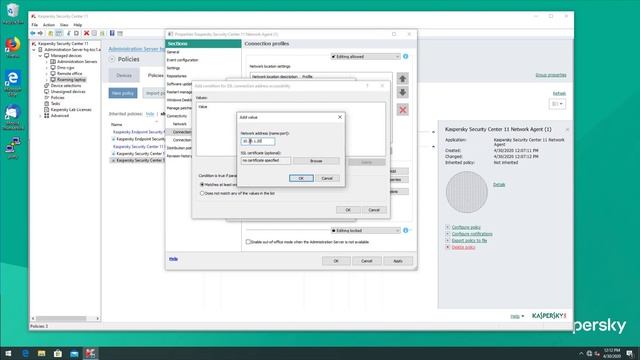
Task: Enable out-of-office mode checkbox
Action: click(248, 242)
